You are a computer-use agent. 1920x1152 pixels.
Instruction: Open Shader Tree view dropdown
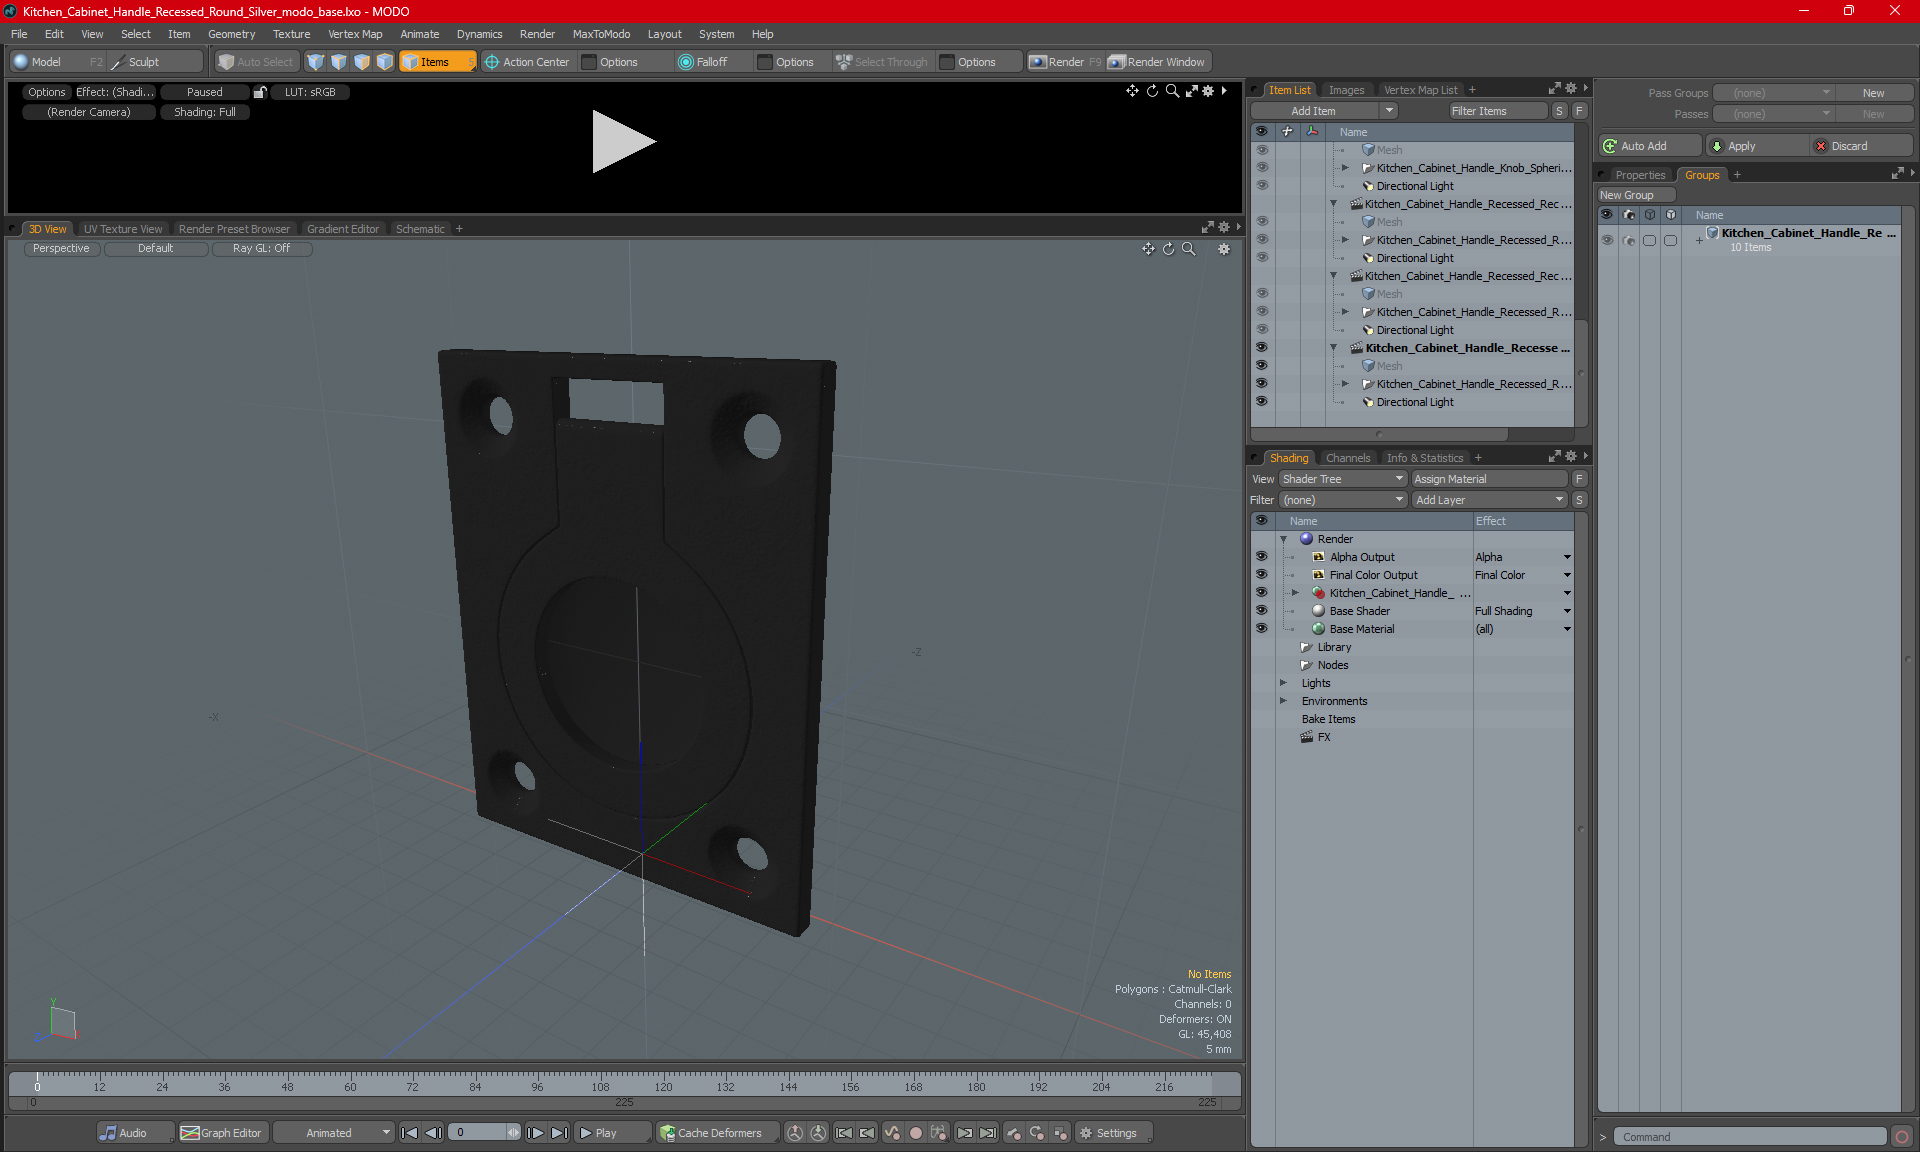(1343, 479)
